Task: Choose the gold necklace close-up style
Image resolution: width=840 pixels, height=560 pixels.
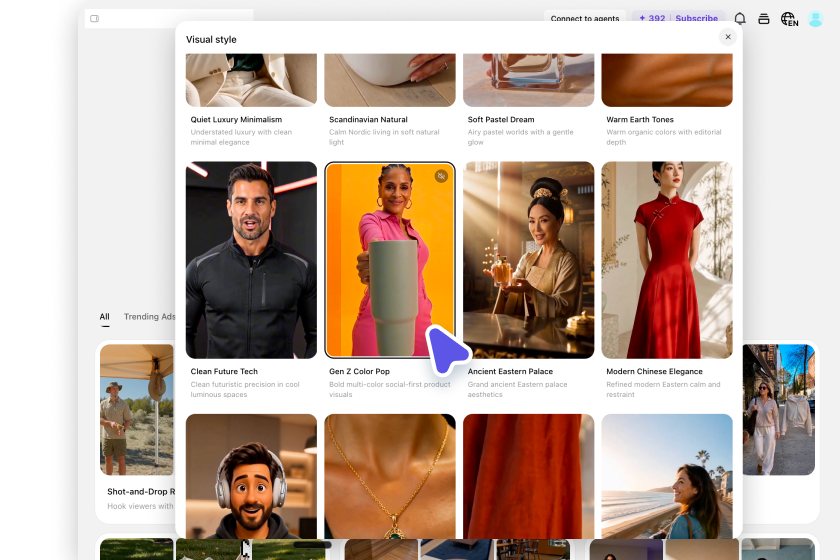Action: tap(390, 476)
